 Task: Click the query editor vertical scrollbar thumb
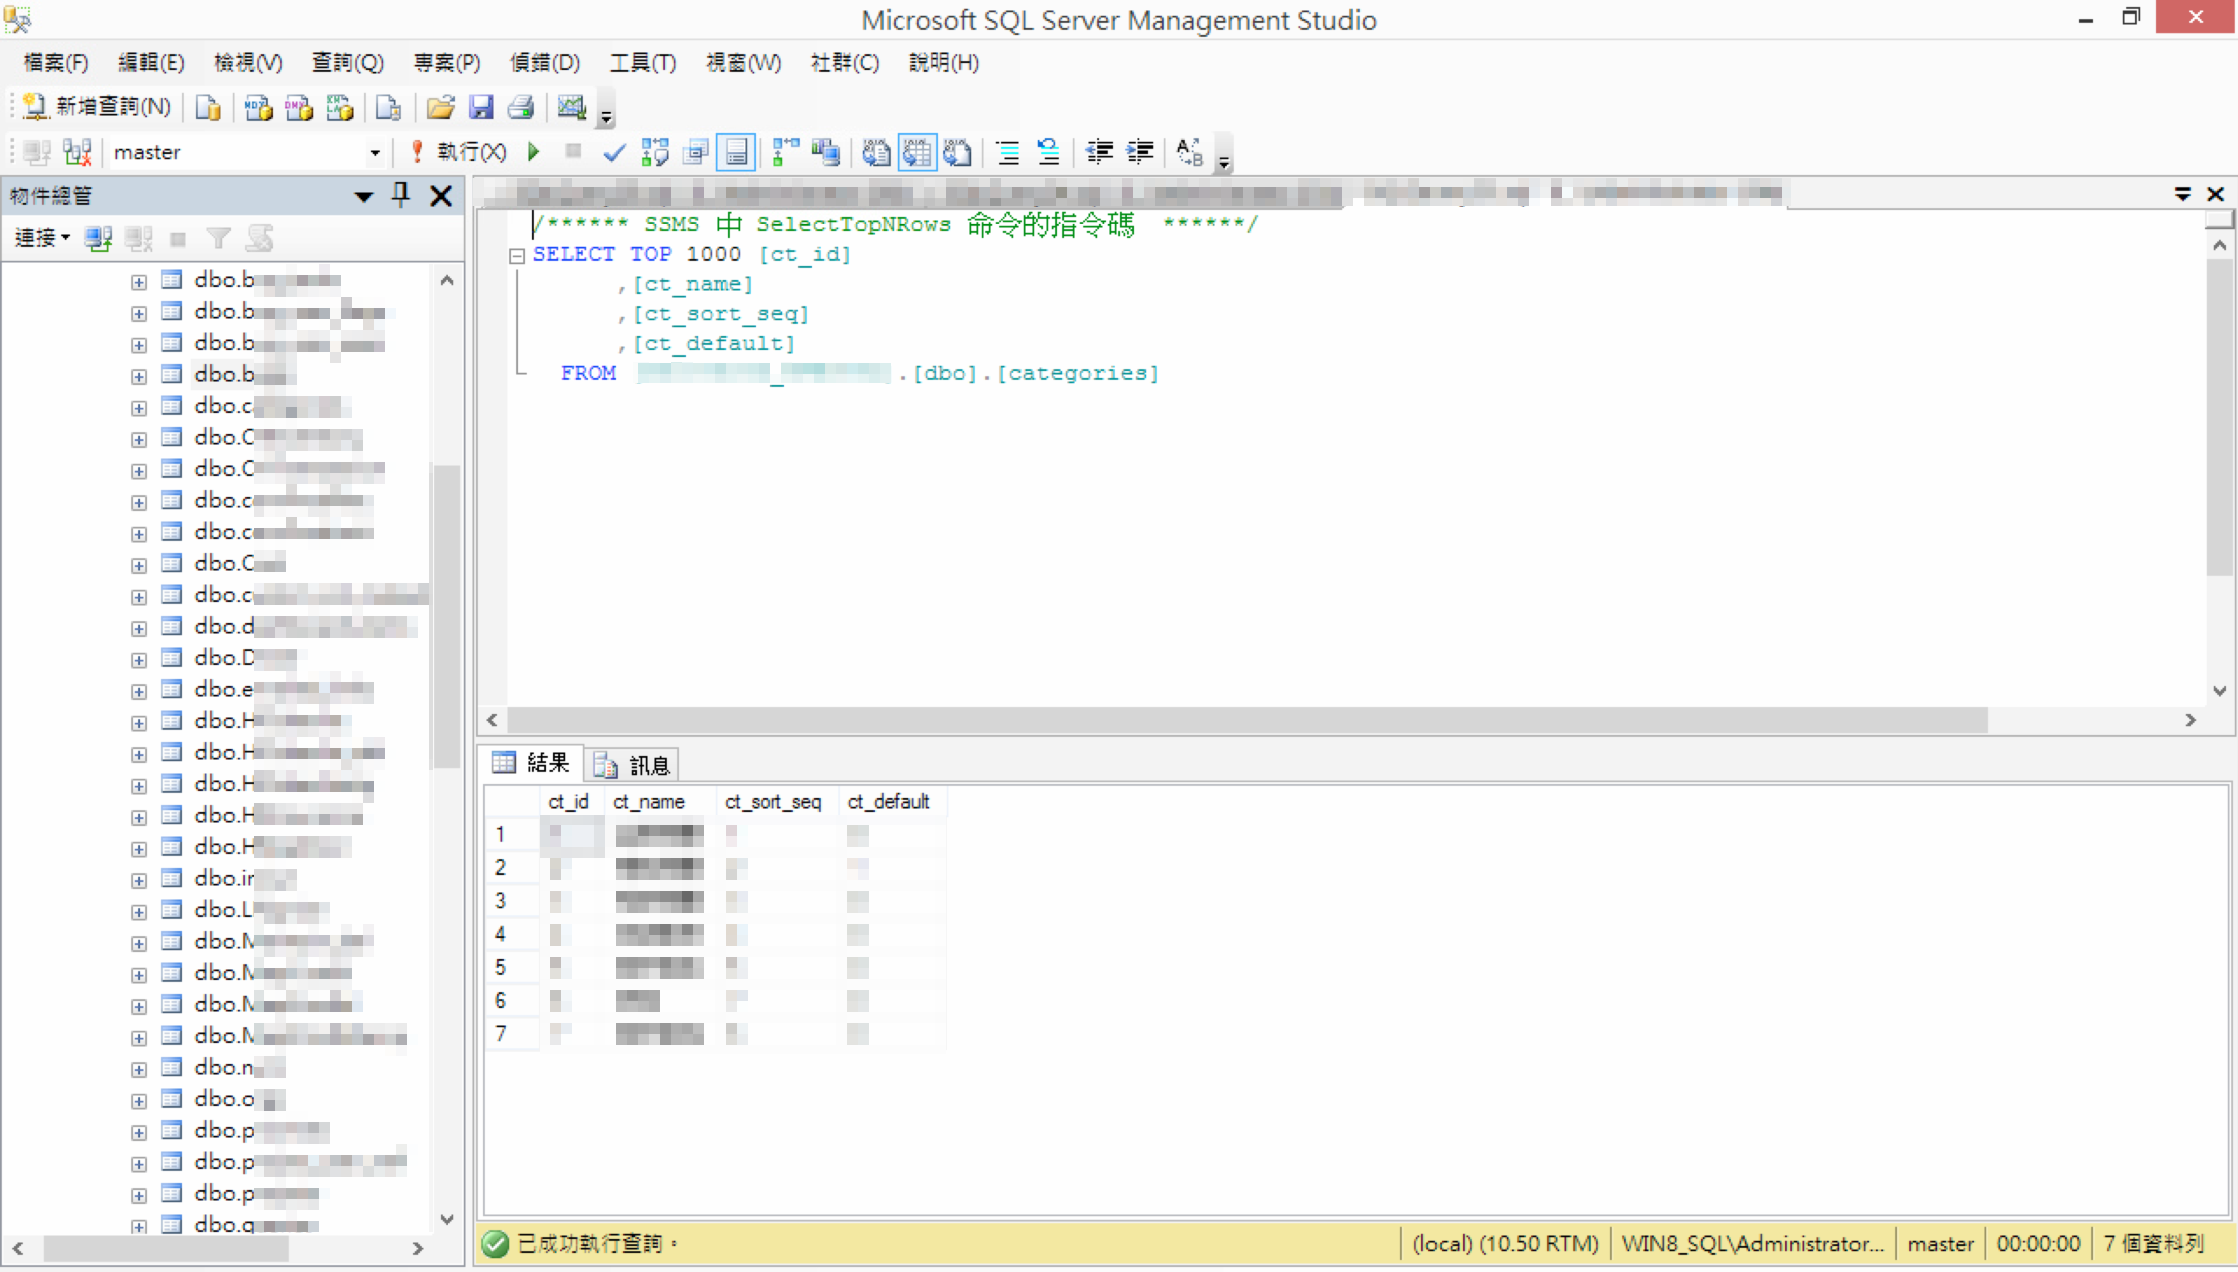pyautogui.click(x=2219, y=418)
